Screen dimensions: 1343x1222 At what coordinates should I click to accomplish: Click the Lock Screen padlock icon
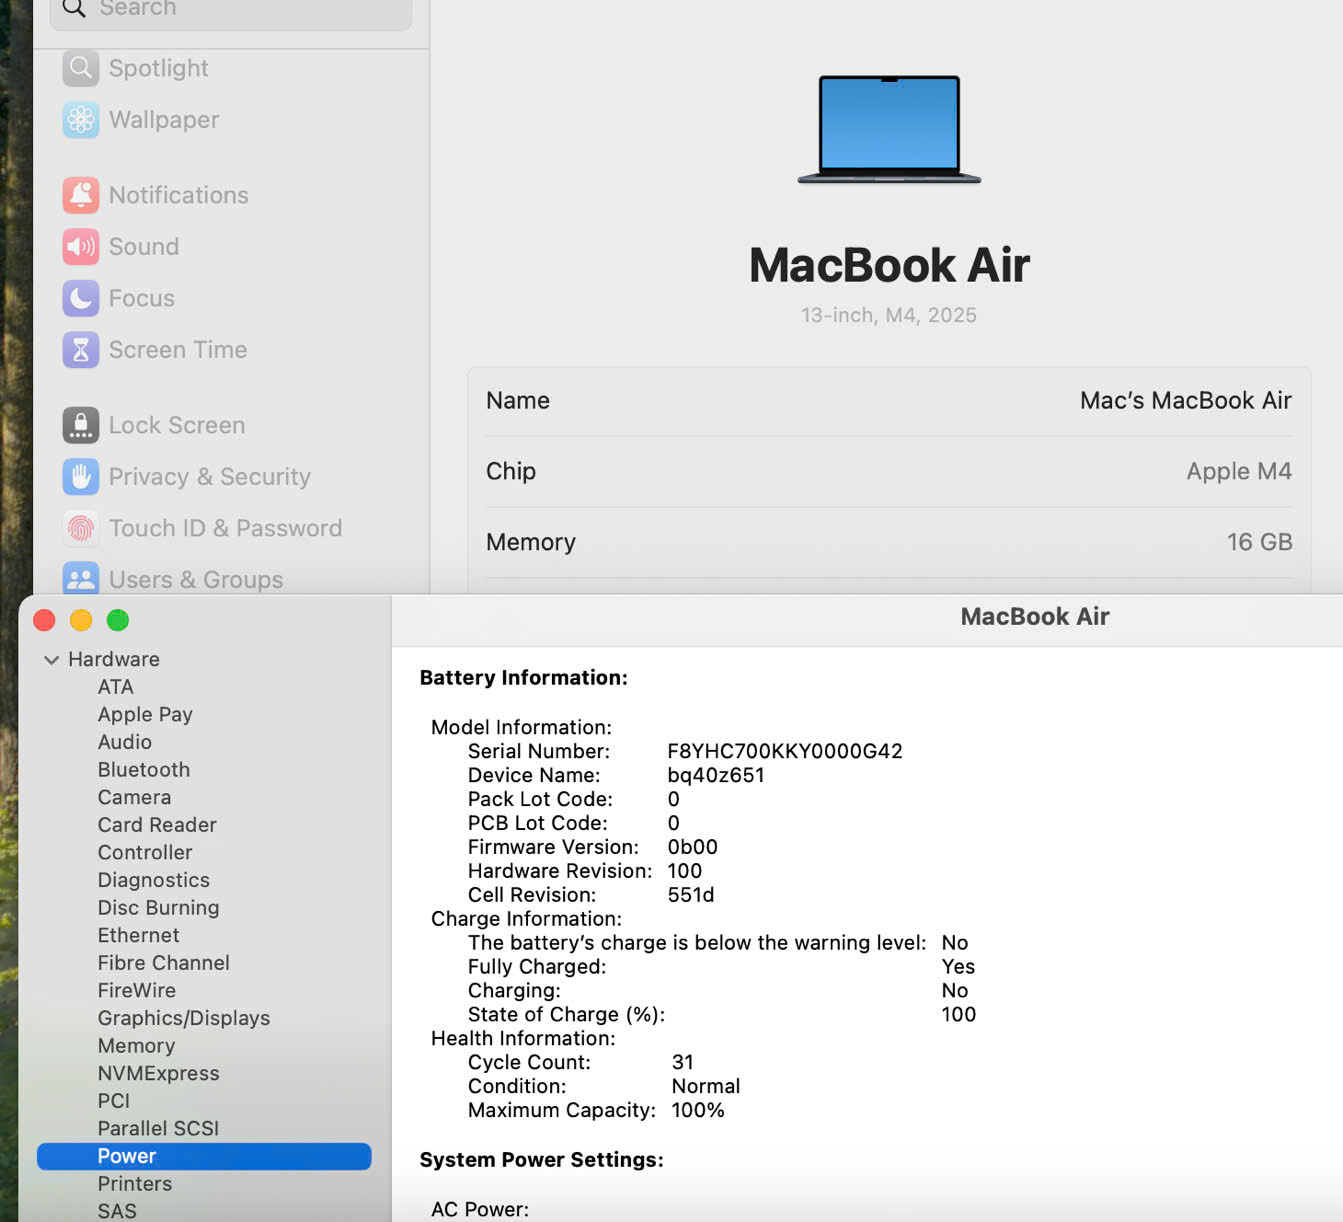pyautogui.click(x=81, y=425)
